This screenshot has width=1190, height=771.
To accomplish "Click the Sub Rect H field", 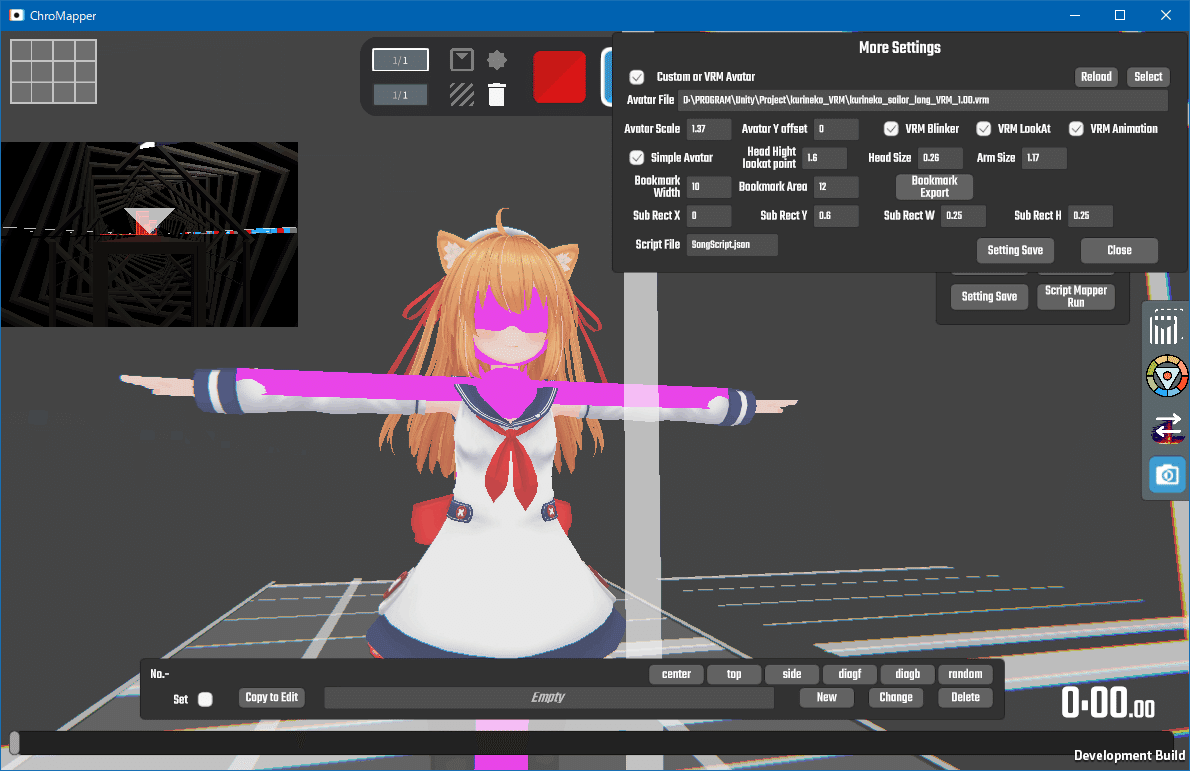I will point(1091,216).
